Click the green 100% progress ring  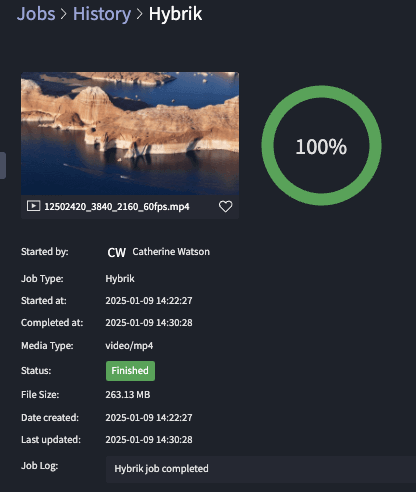321,146
